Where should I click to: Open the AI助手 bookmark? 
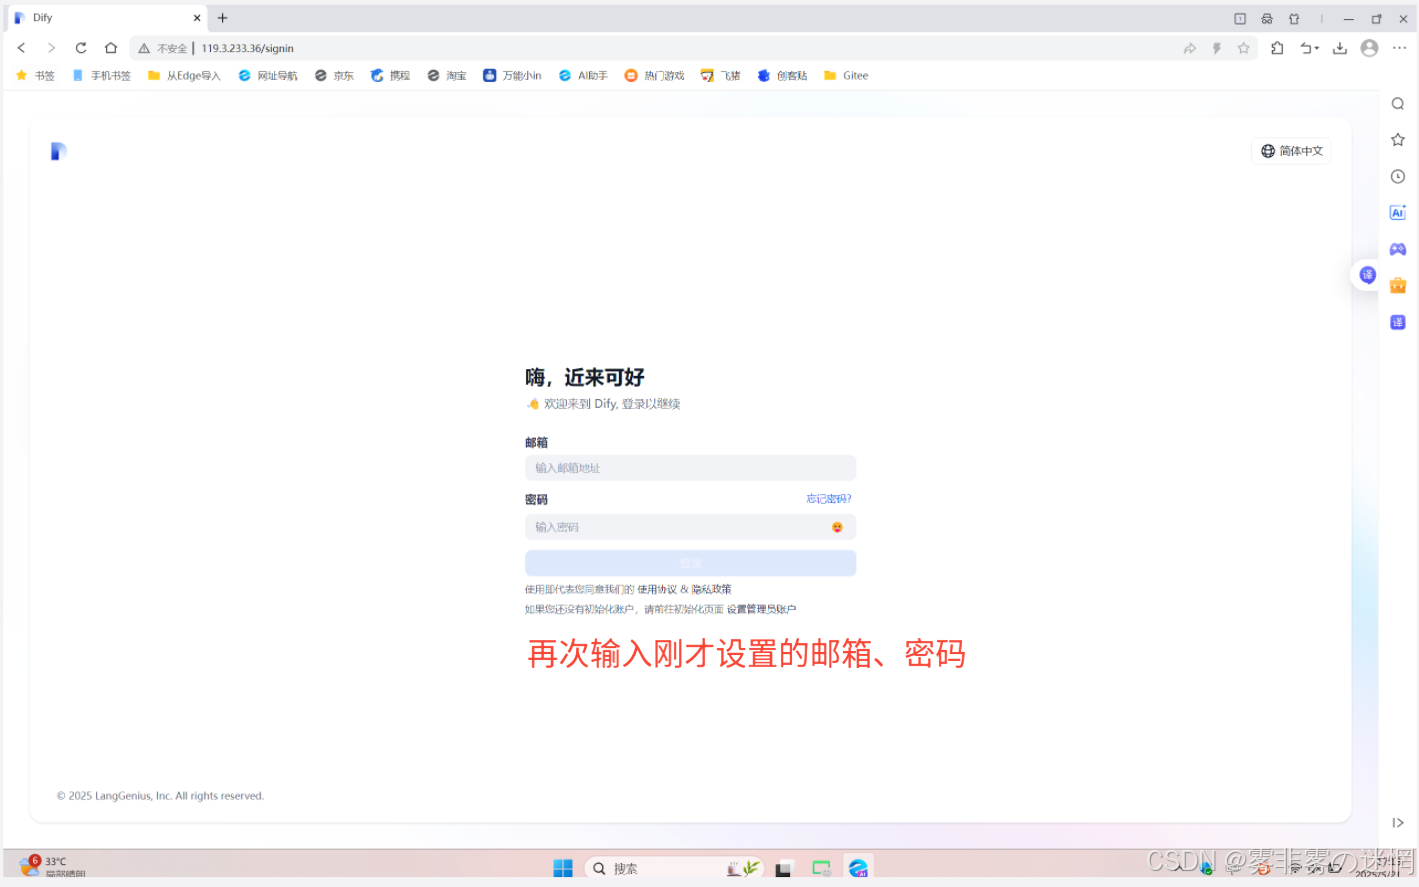pyautogui.click(x=583, y=76)
